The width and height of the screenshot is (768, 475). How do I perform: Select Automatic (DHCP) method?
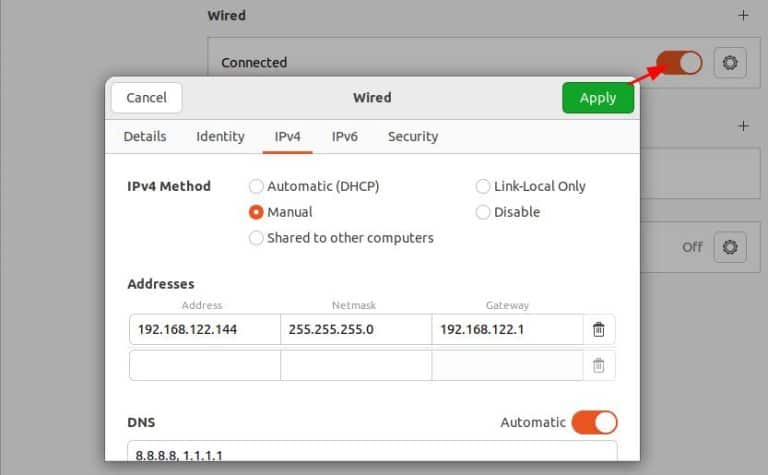[x=257, y=187]
